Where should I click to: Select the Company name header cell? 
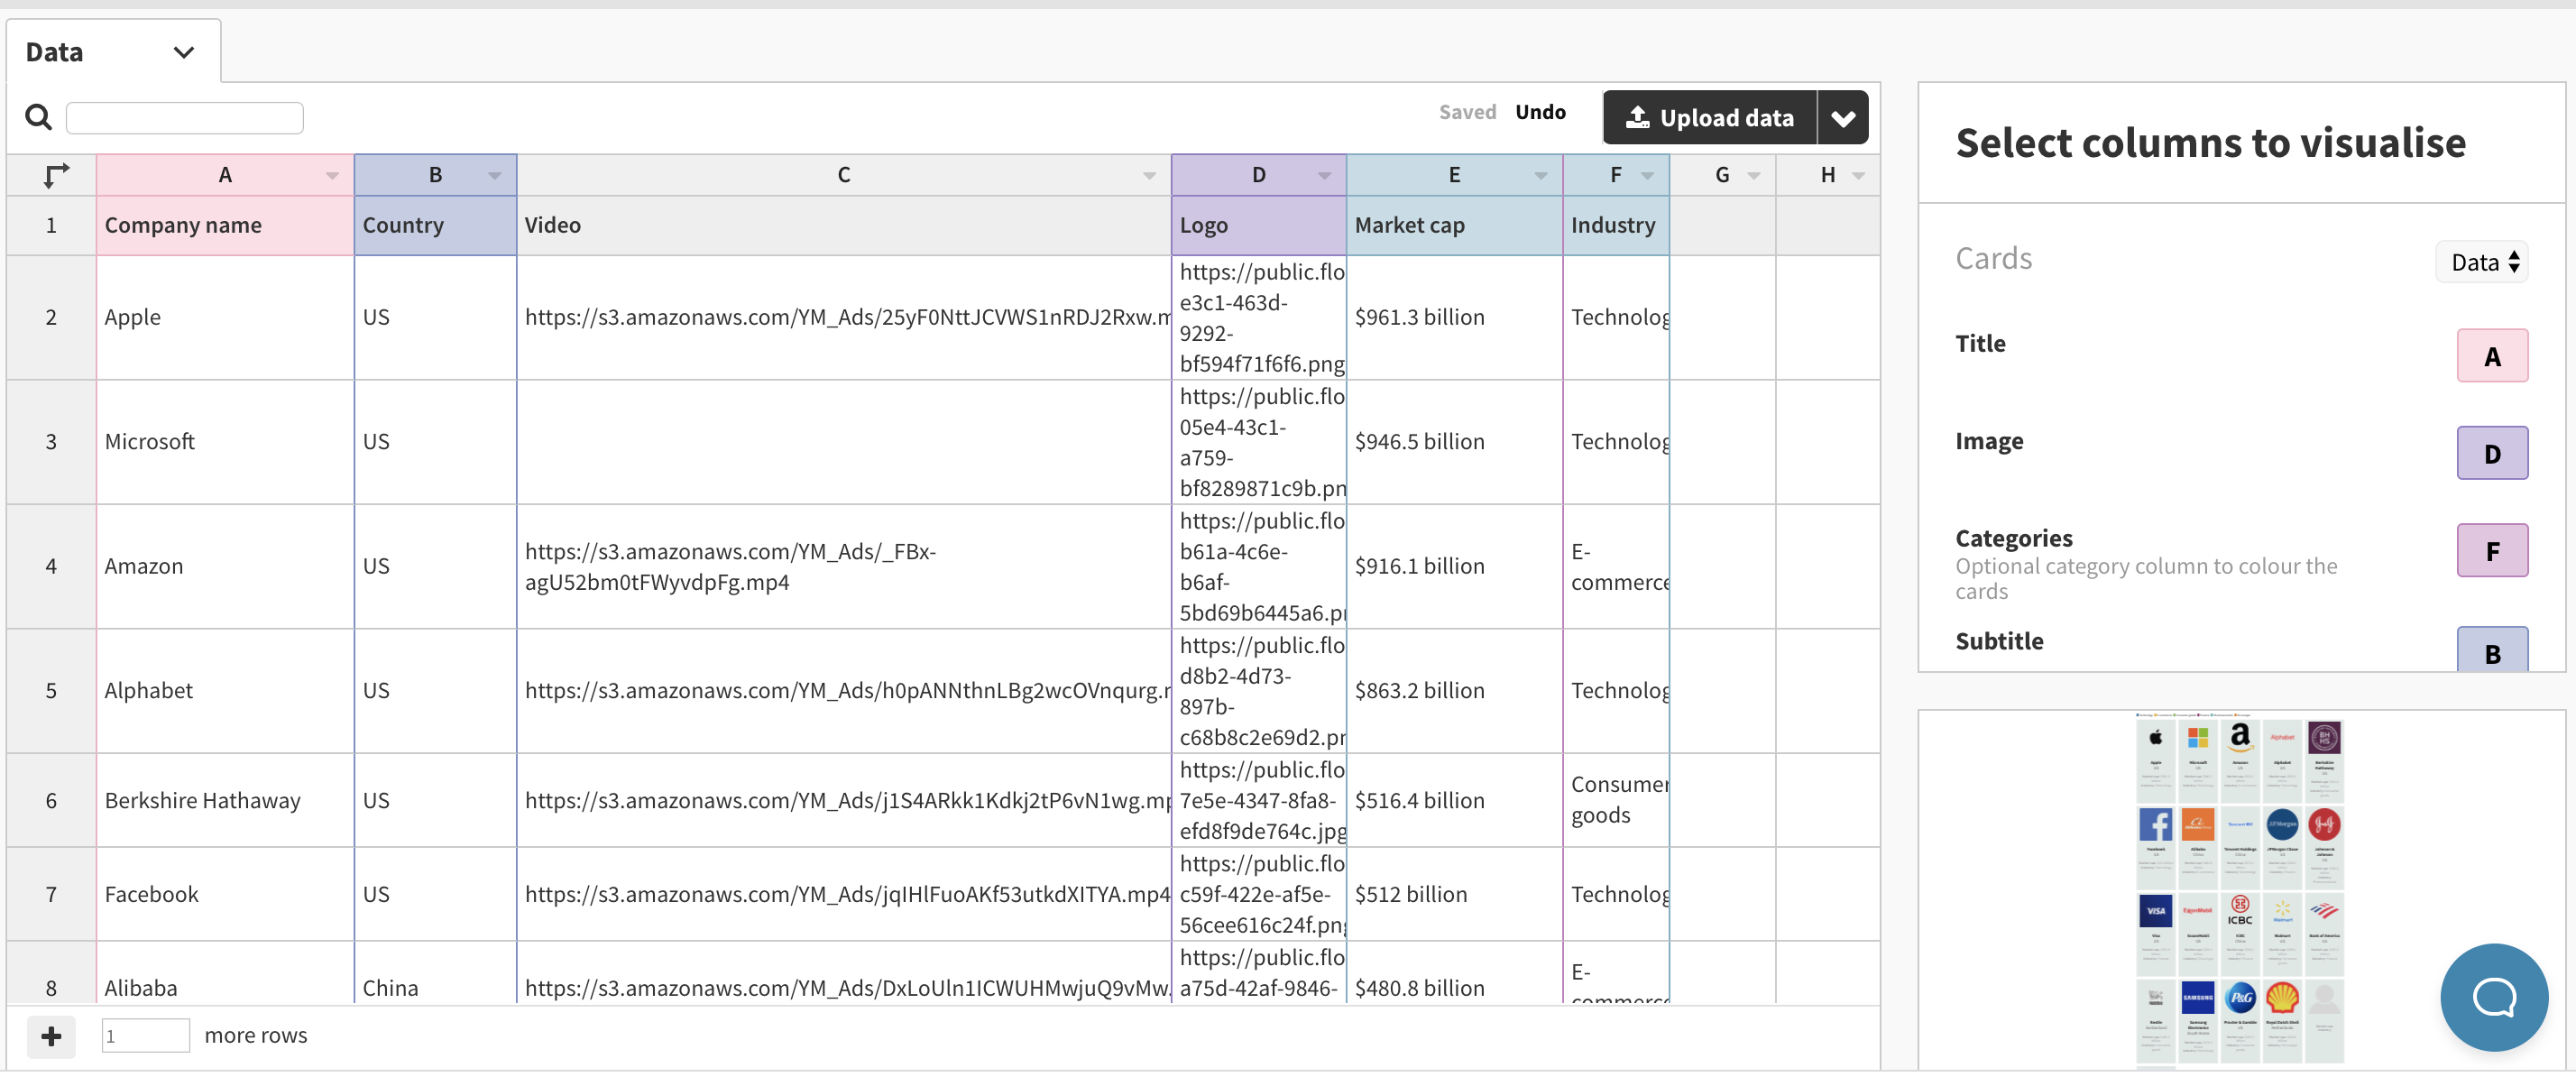[x=225, y=226]
